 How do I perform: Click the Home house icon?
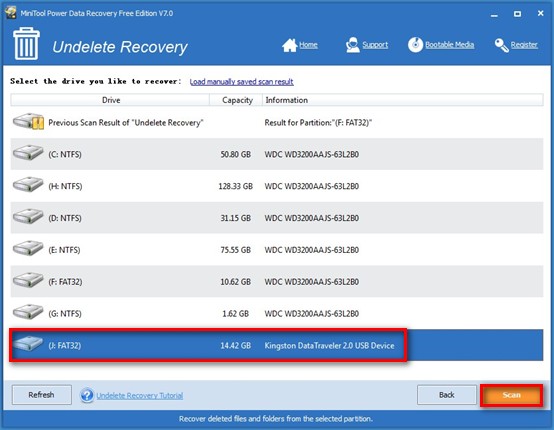289,45
